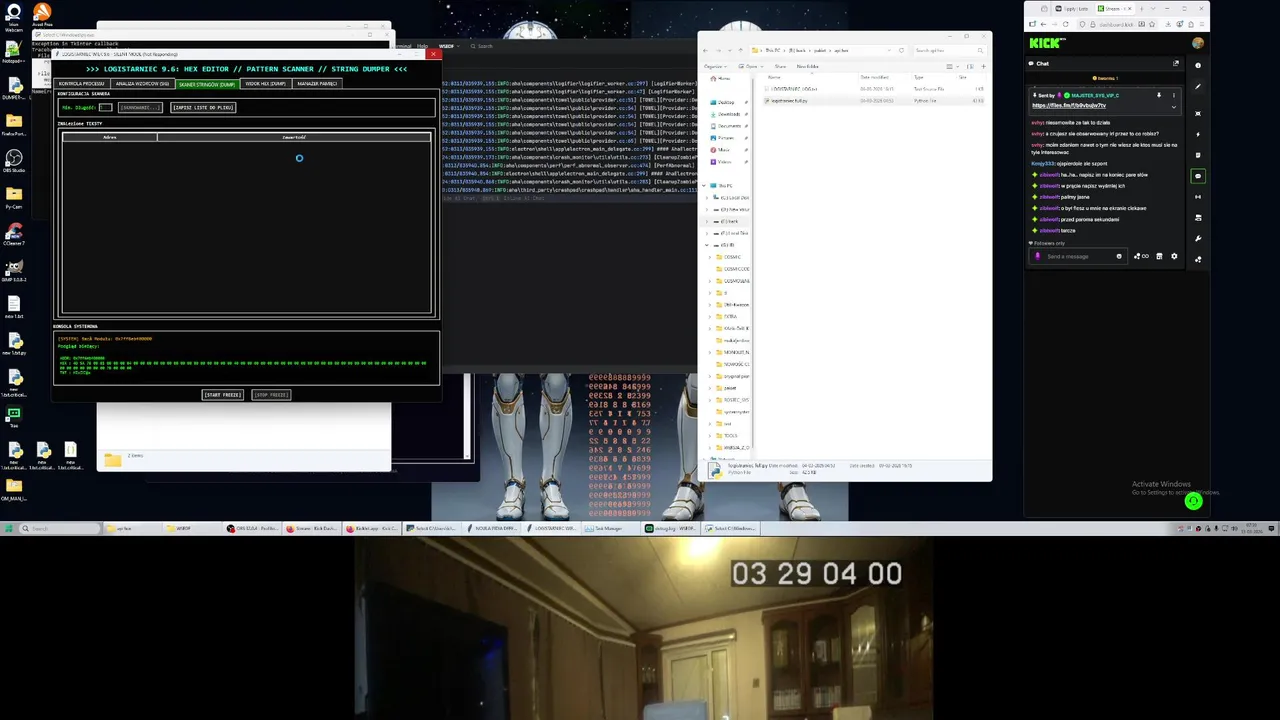Click the STOP FREEZE button
1280x720 pixels.
click(271, 395)
